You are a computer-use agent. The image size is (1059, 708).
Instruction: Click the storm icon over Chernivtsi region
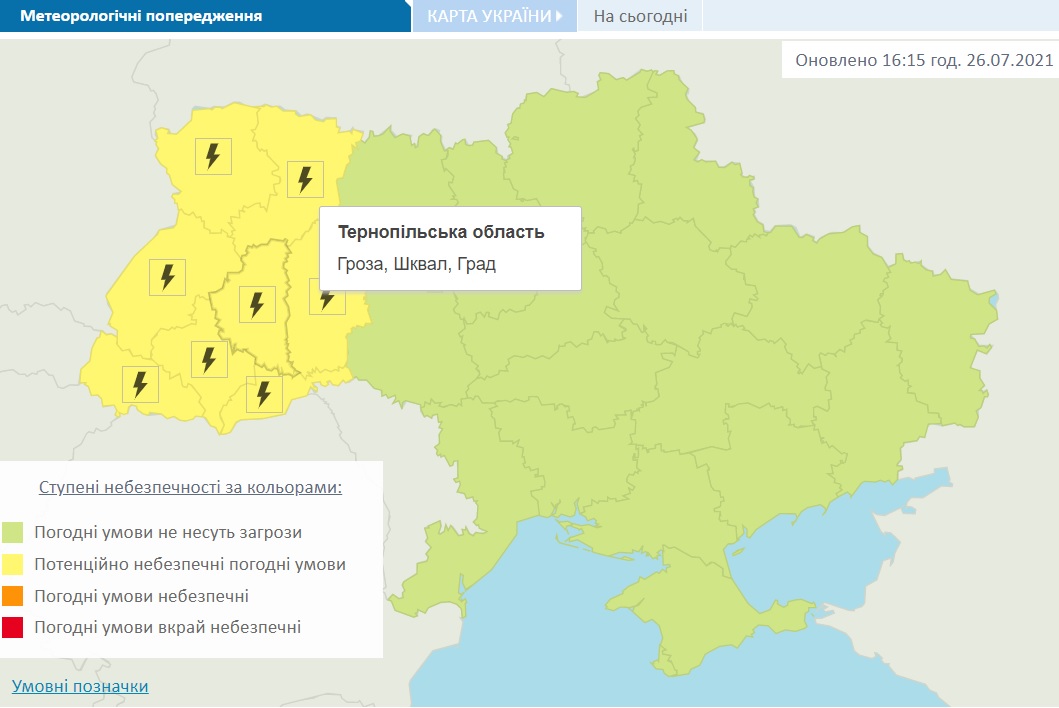click(263, 392)
